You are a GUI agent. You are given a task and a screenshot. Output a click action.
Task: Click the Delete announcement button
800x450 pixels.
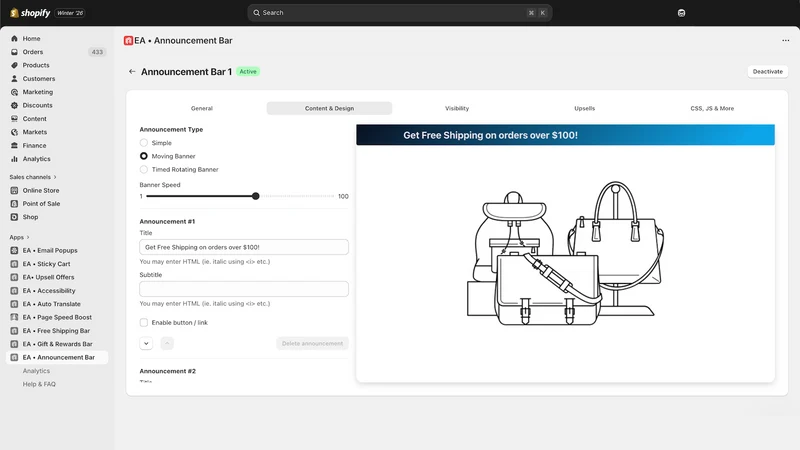click(x=312, y=343)
